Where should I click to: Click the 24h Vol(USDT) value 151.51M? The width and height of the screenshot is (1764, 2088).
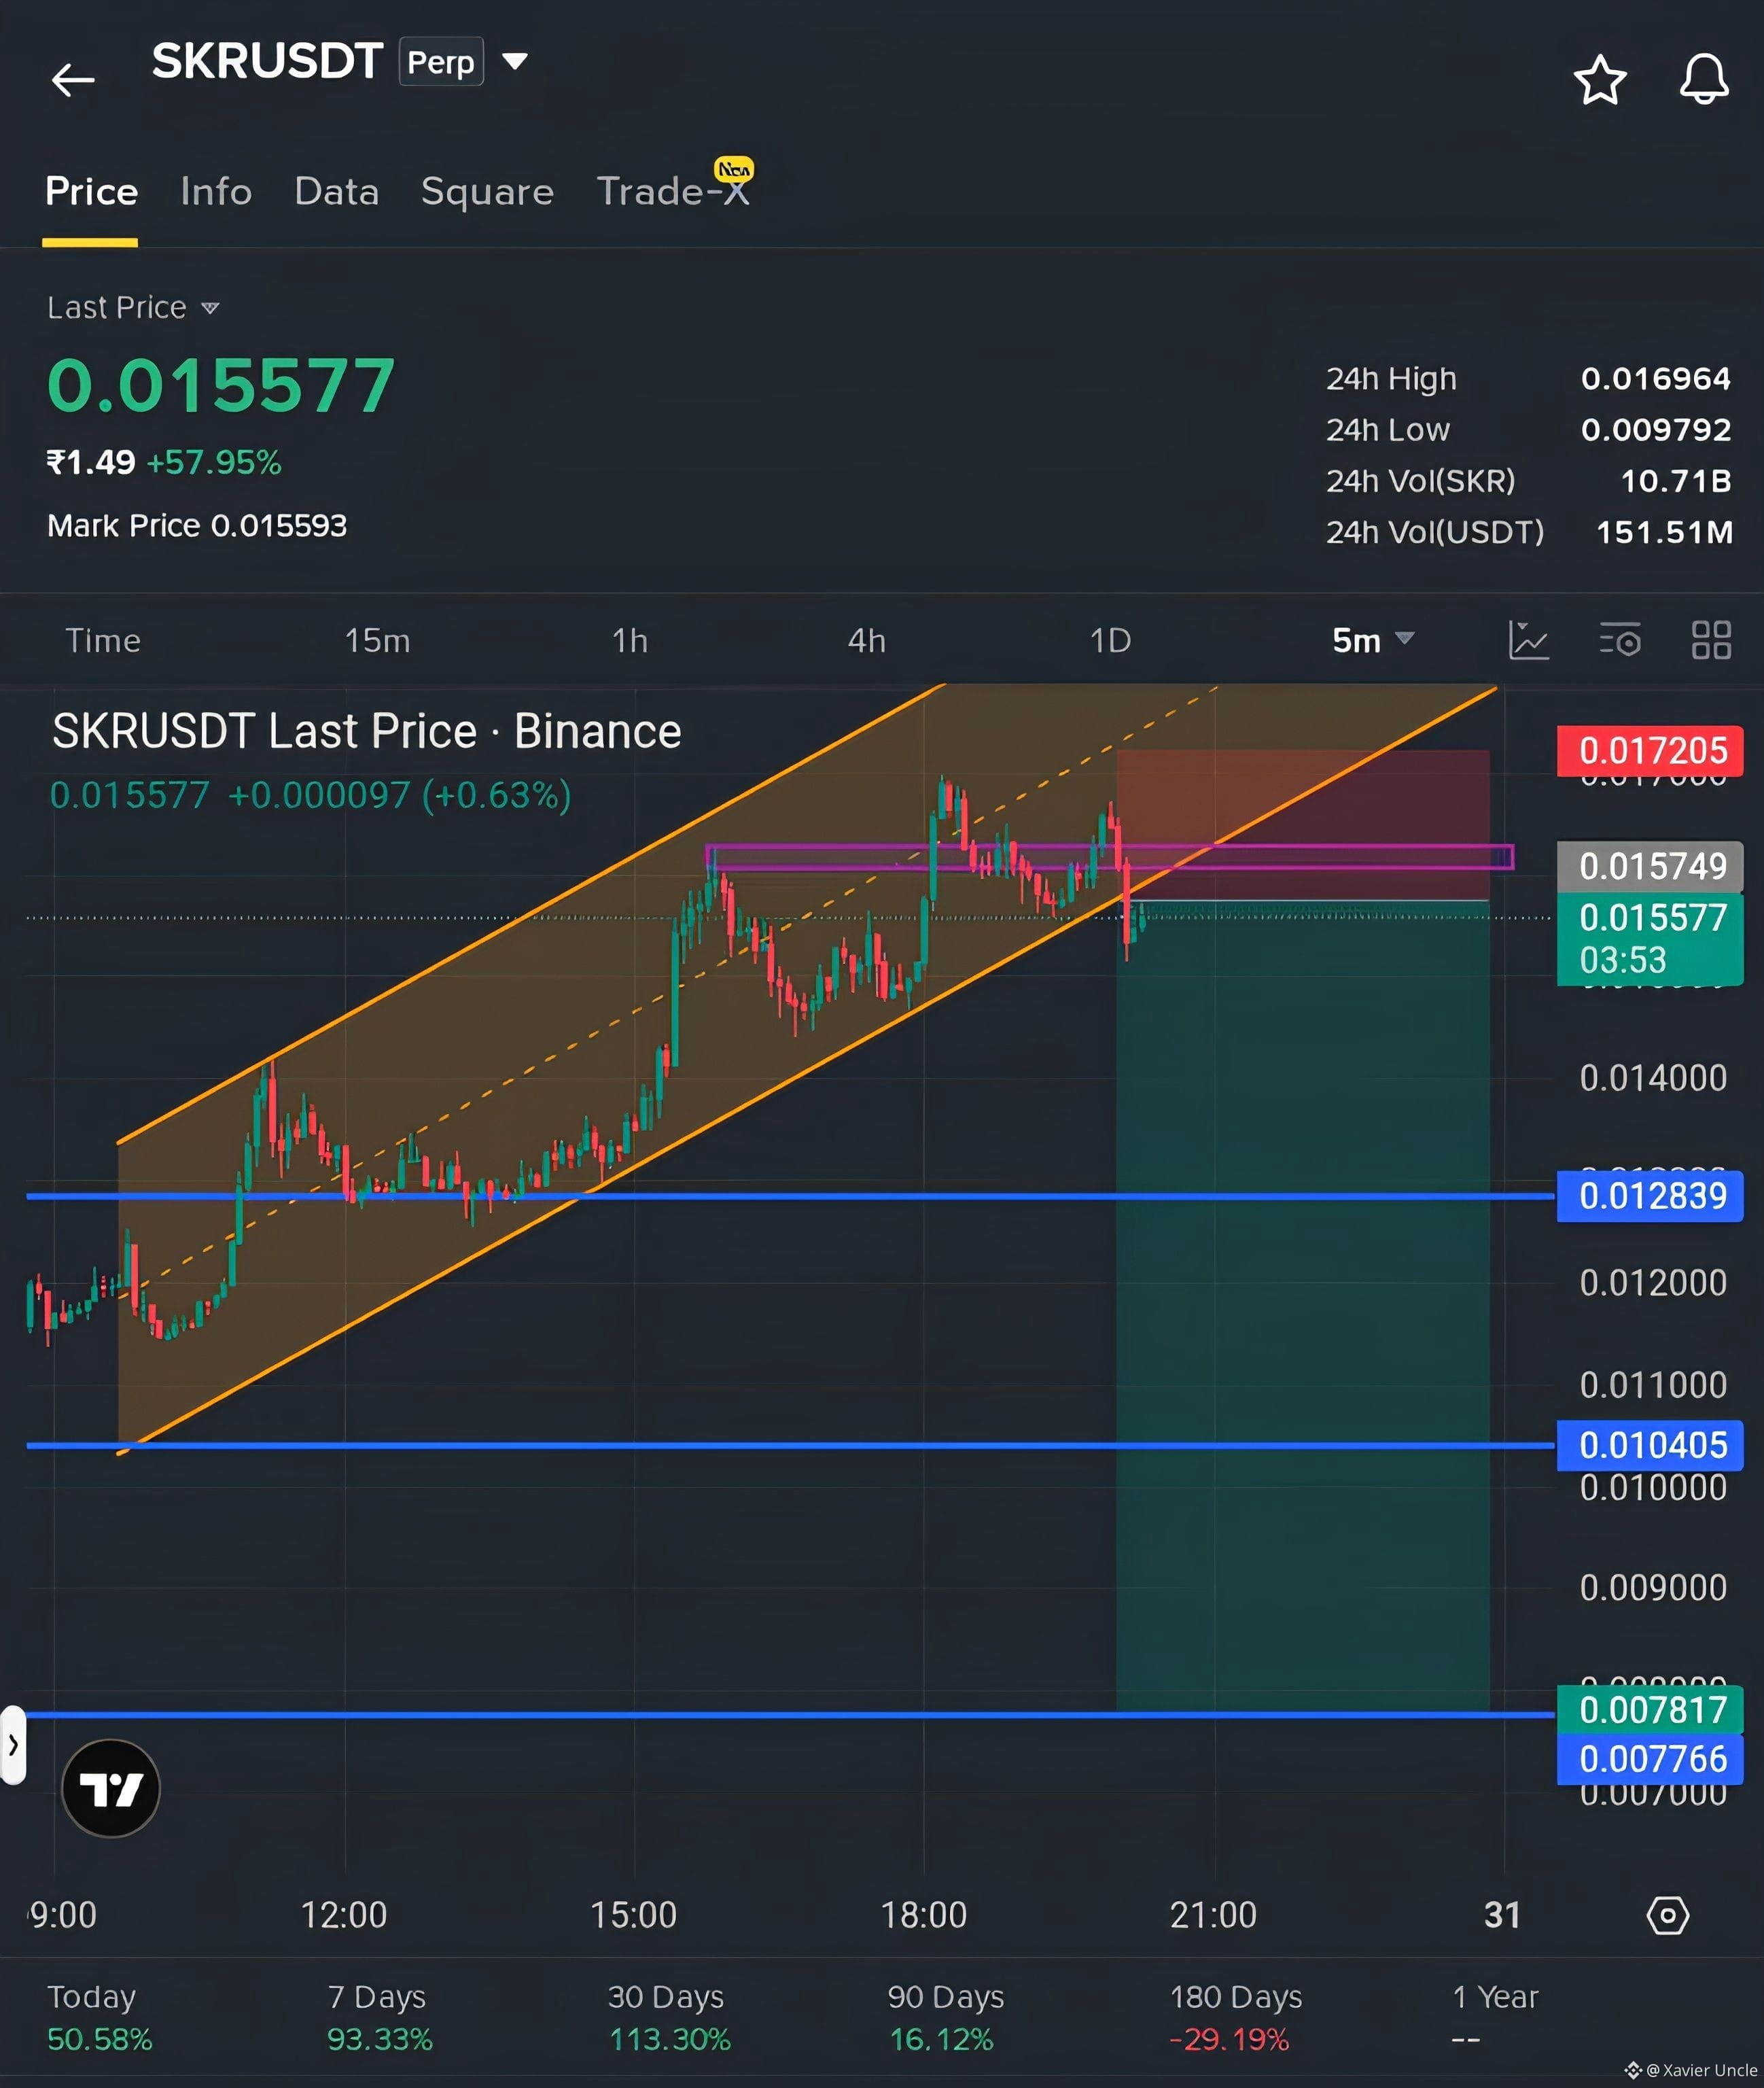coord(1664,532)
